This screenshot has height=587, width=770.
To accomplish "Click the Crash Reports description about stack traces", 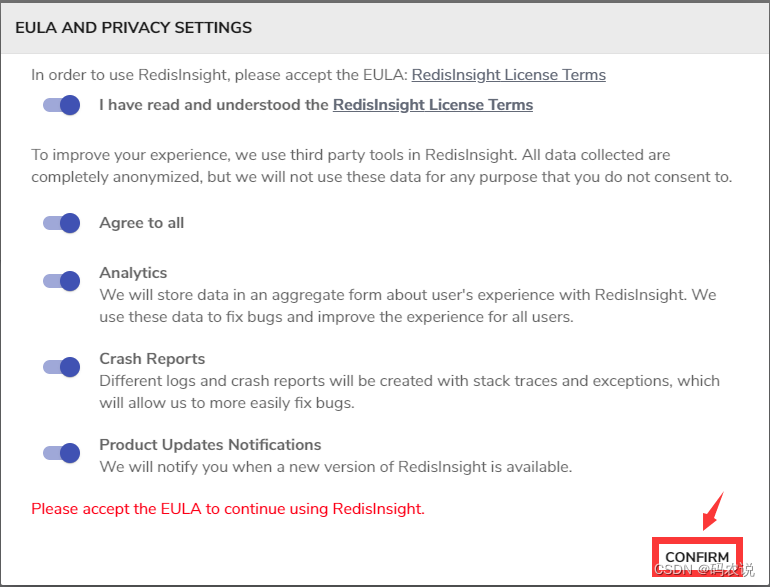I will pos(410,391).
